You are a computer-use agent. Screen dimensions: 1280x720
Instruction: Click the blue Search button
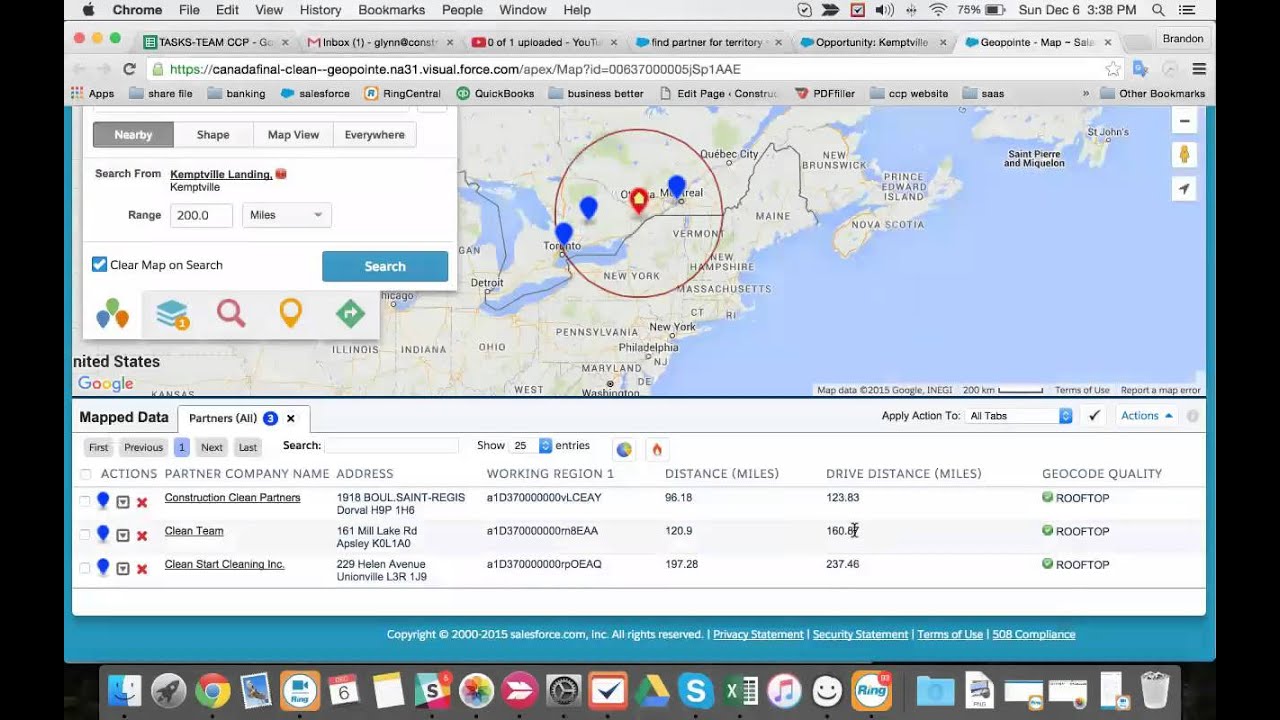point(385,266)
